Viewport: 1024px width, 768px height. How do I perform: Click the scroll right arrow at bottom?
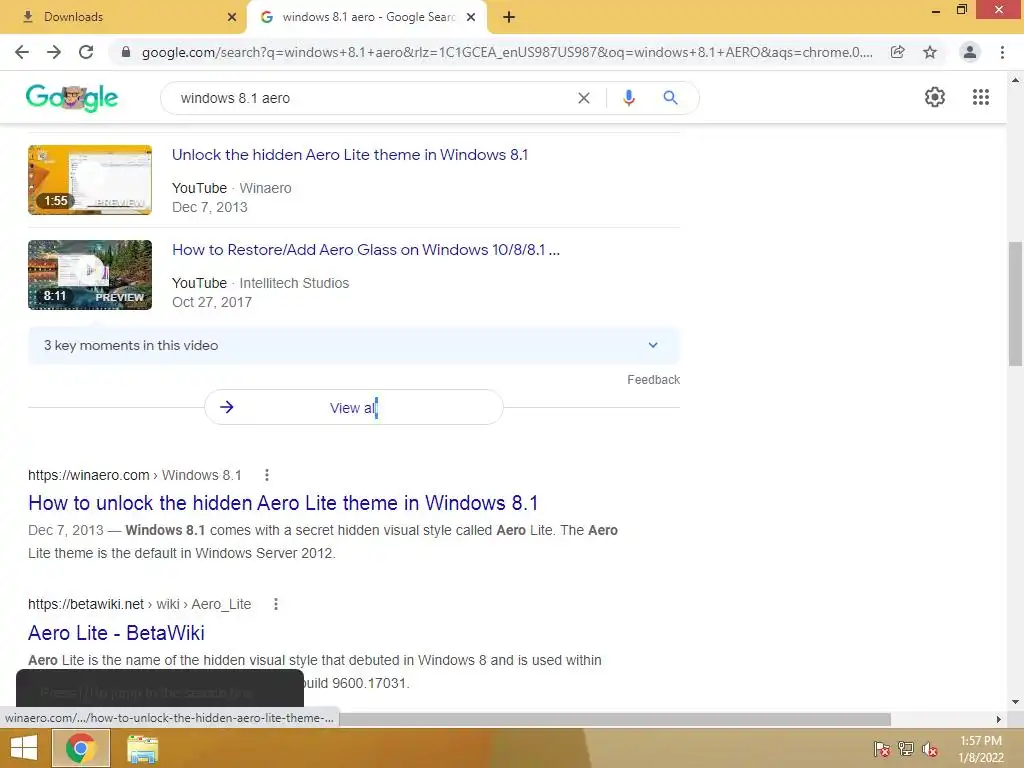(x=999, y=720)
